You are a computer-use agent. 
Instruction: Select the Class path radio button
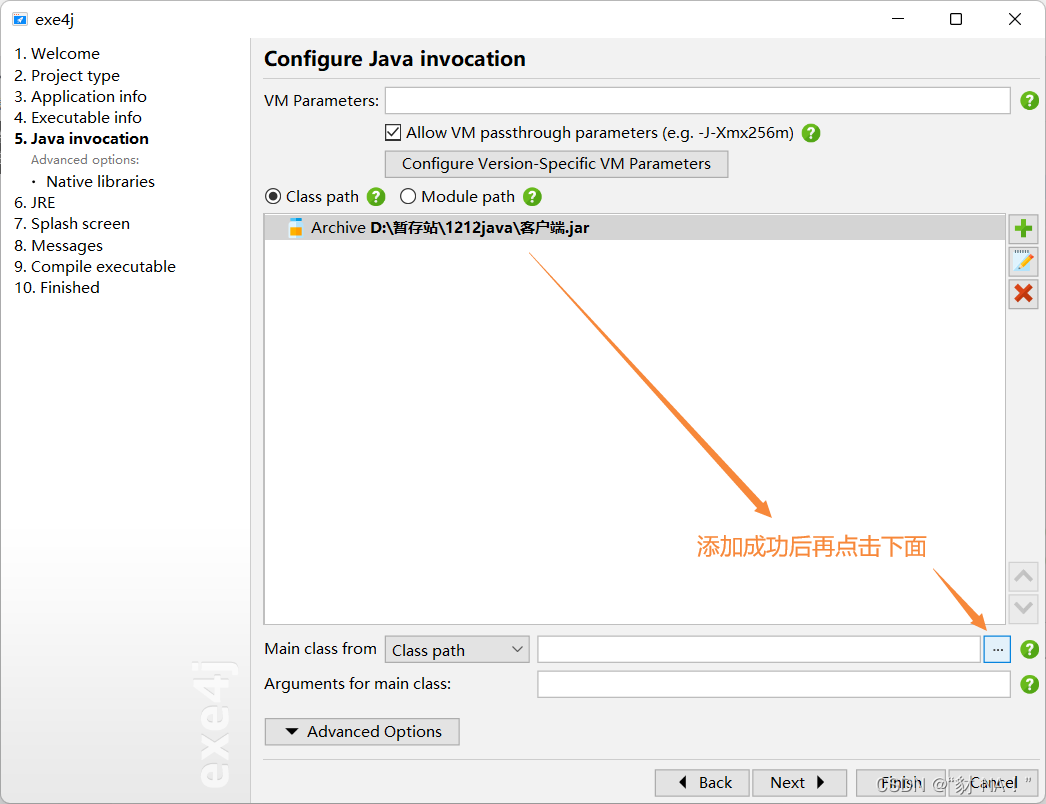pos(272,196)
